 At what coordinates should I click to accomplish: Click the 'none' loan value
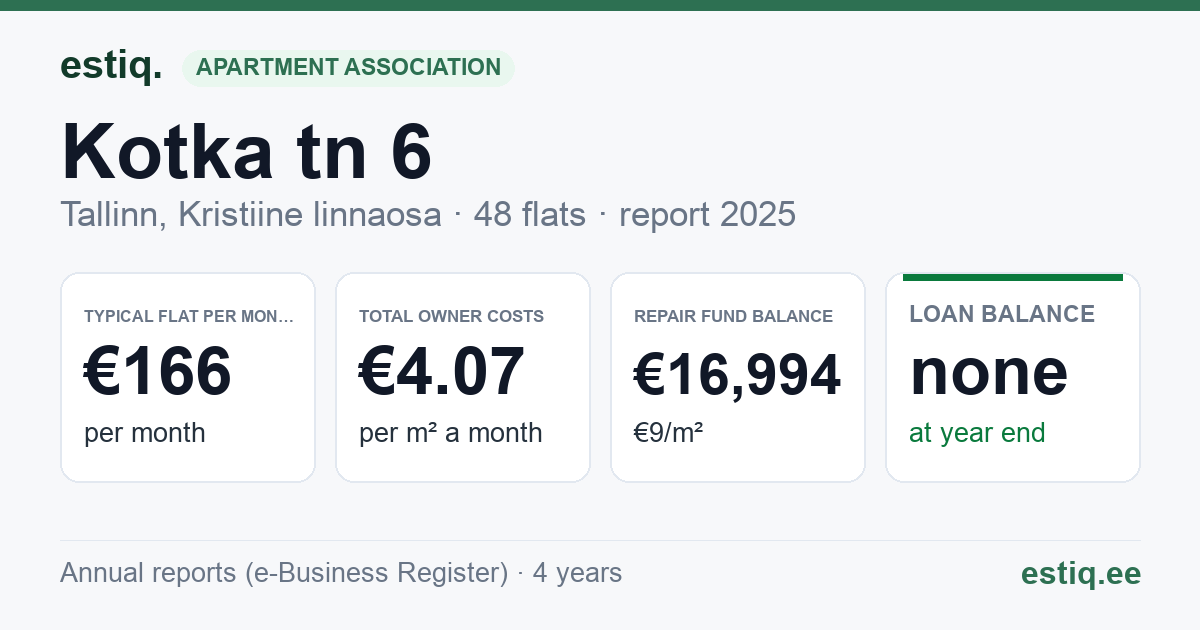pyautogui.click(x=989, y=371)
